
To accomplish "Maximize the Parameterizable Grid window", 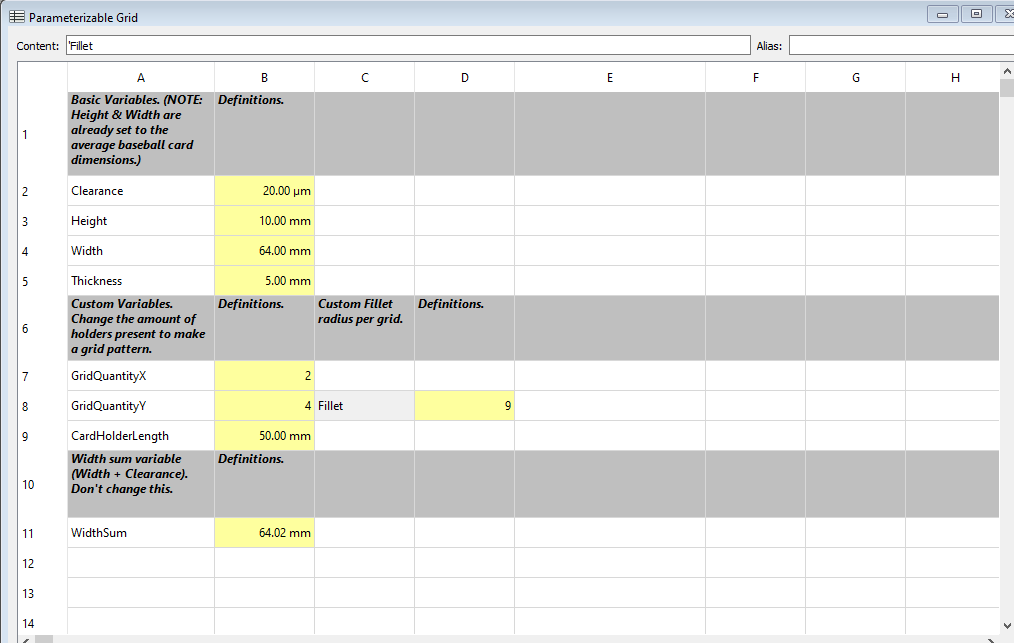I will click(x=976, y=14).
